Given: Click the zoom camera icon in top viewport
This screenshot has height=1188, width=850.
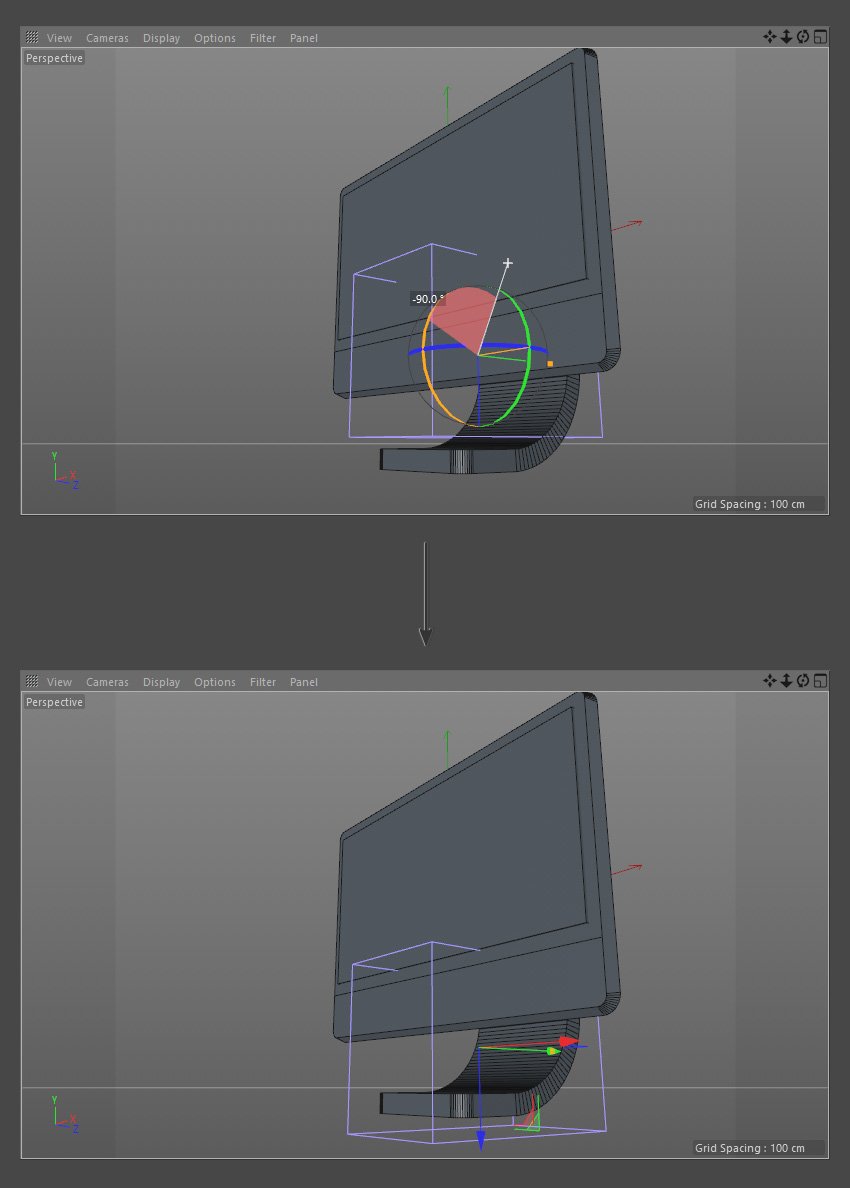Looking at the screenshot, I should point(786,36).
